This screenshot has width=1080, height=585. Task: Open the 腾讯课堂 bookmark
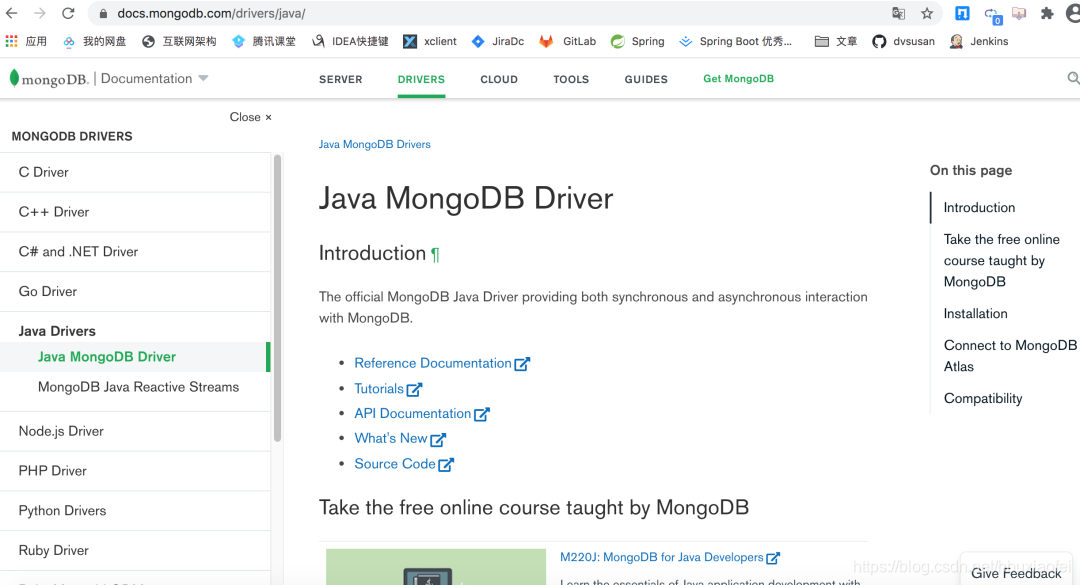point(264,41)
